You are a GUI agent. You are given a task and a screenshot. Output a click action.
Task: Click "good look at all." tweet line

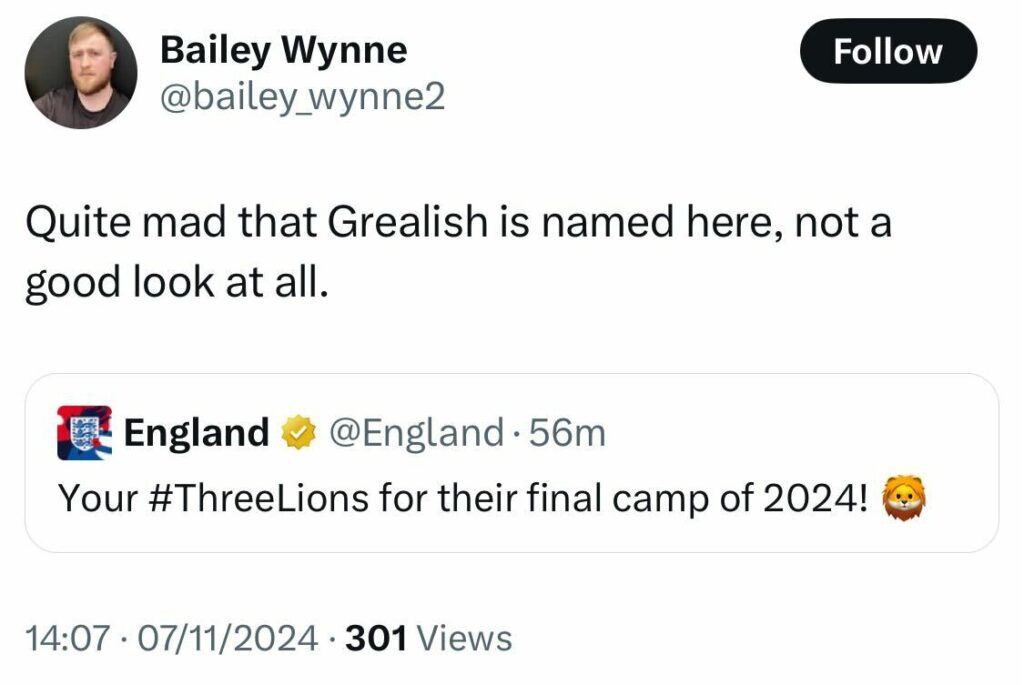coord(176,282)
